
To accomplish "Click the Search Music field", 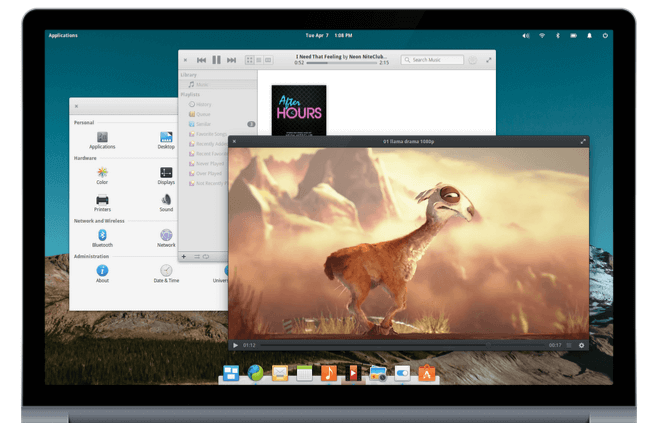I will click(432, 60).
